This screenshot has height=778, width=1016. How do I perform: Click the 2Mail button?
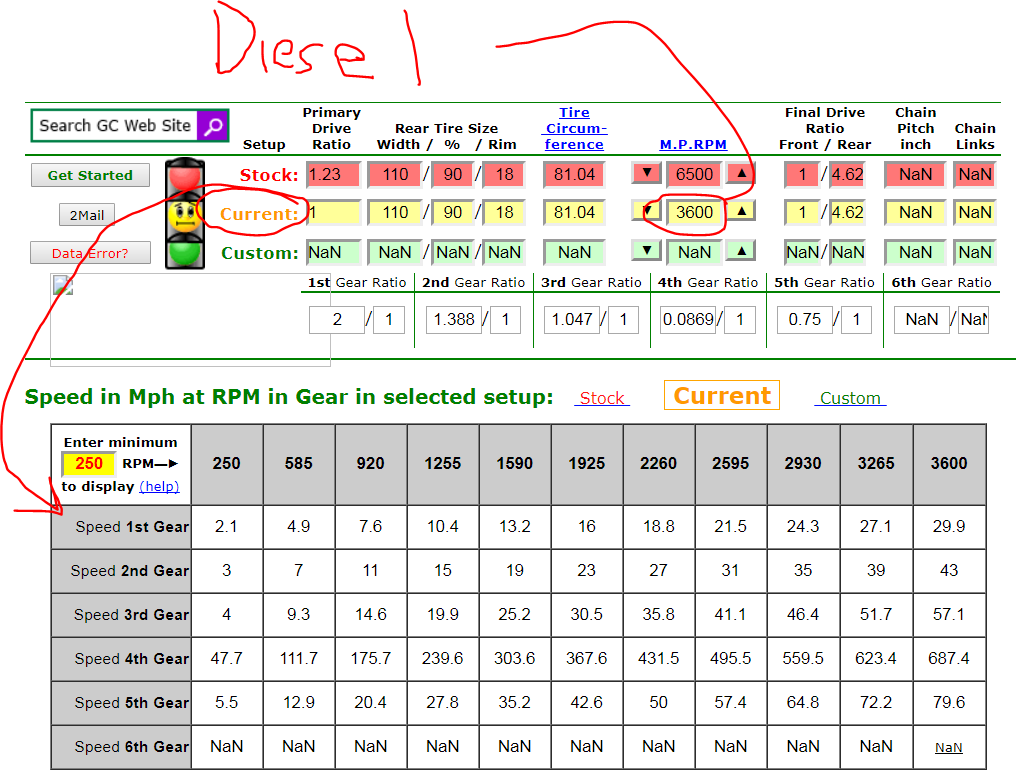click(x=86, y=215)
